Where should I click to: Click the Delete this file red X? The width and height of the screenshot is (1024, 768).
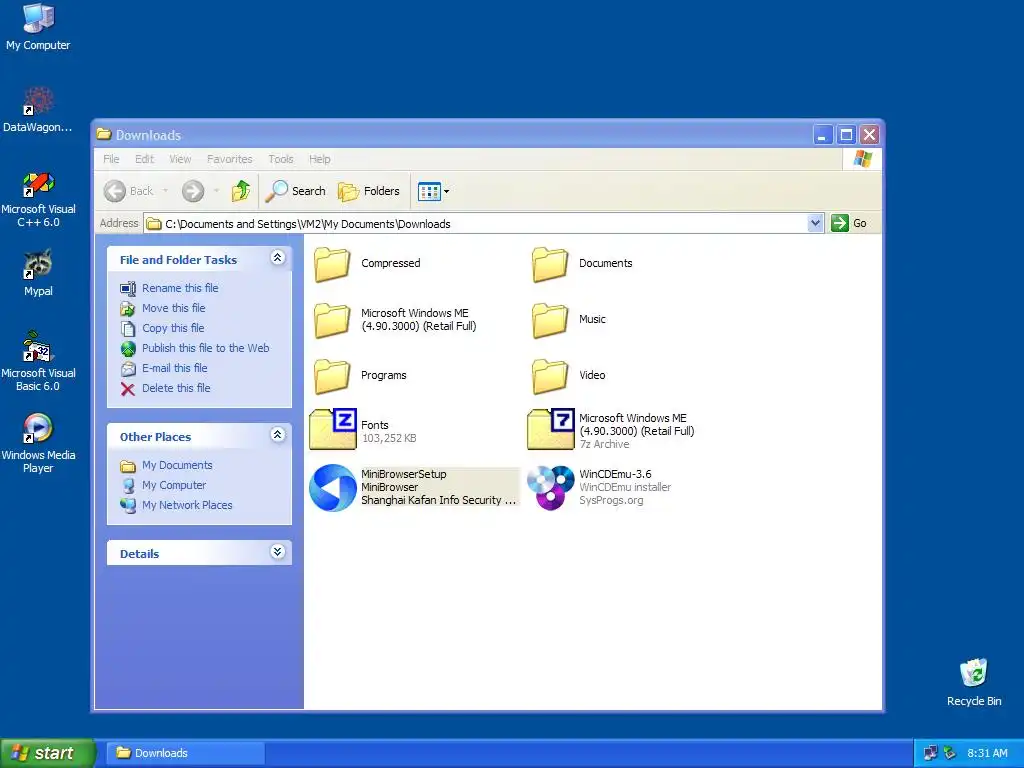pos(128,389)
